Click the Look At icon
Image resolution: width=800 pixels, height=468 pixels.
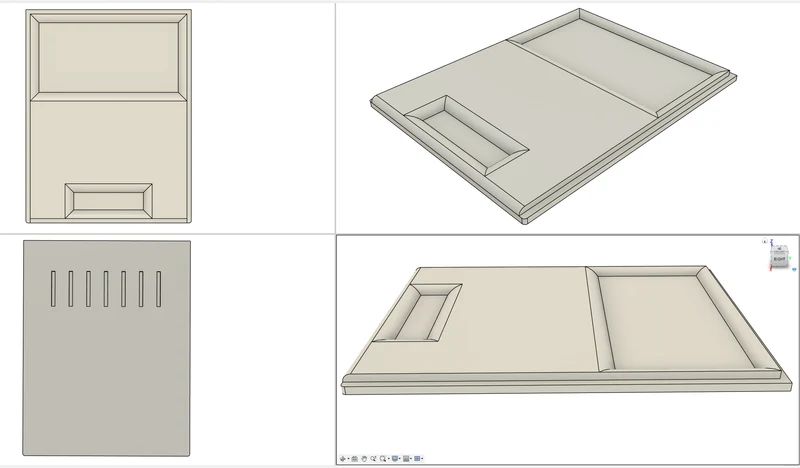[355, 459]
